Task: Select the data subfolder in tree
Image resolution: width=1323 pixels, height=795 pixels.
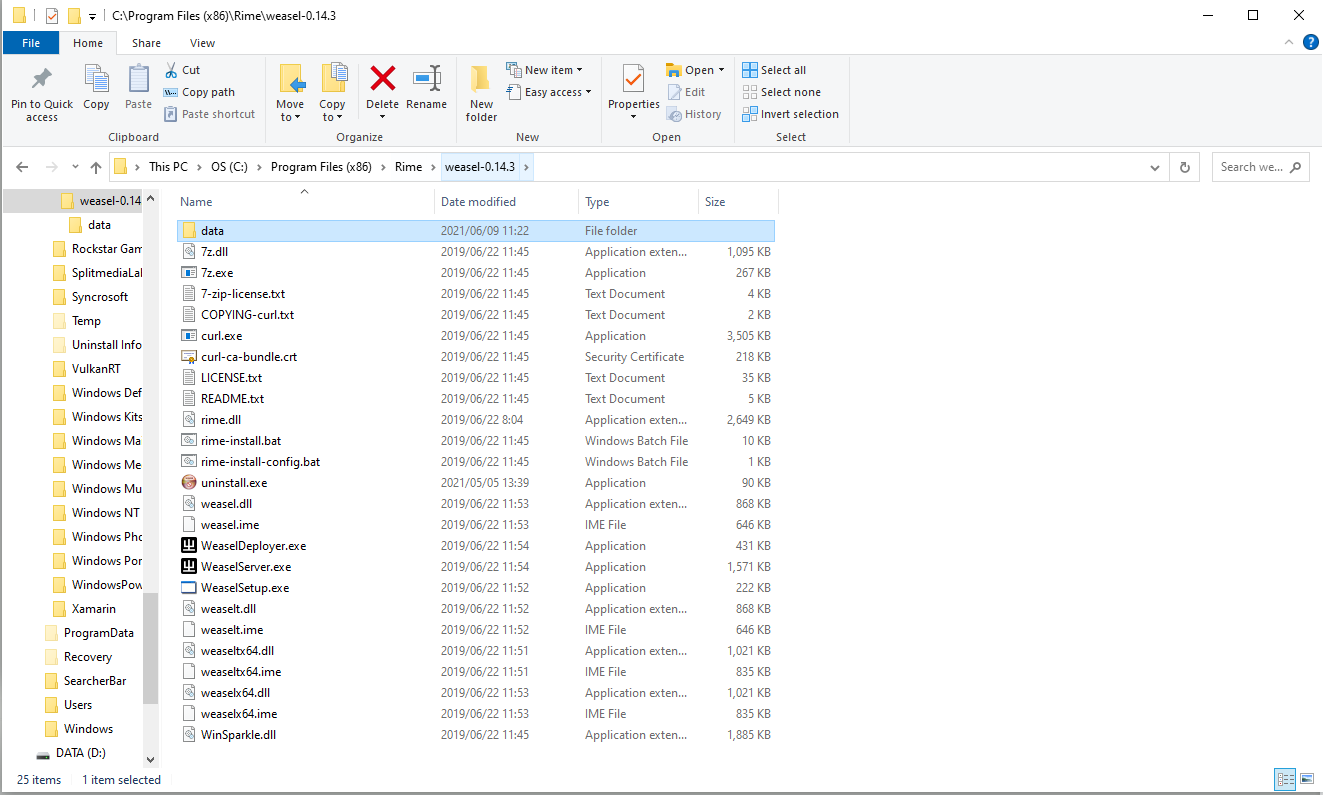Action: click(99, 225)
